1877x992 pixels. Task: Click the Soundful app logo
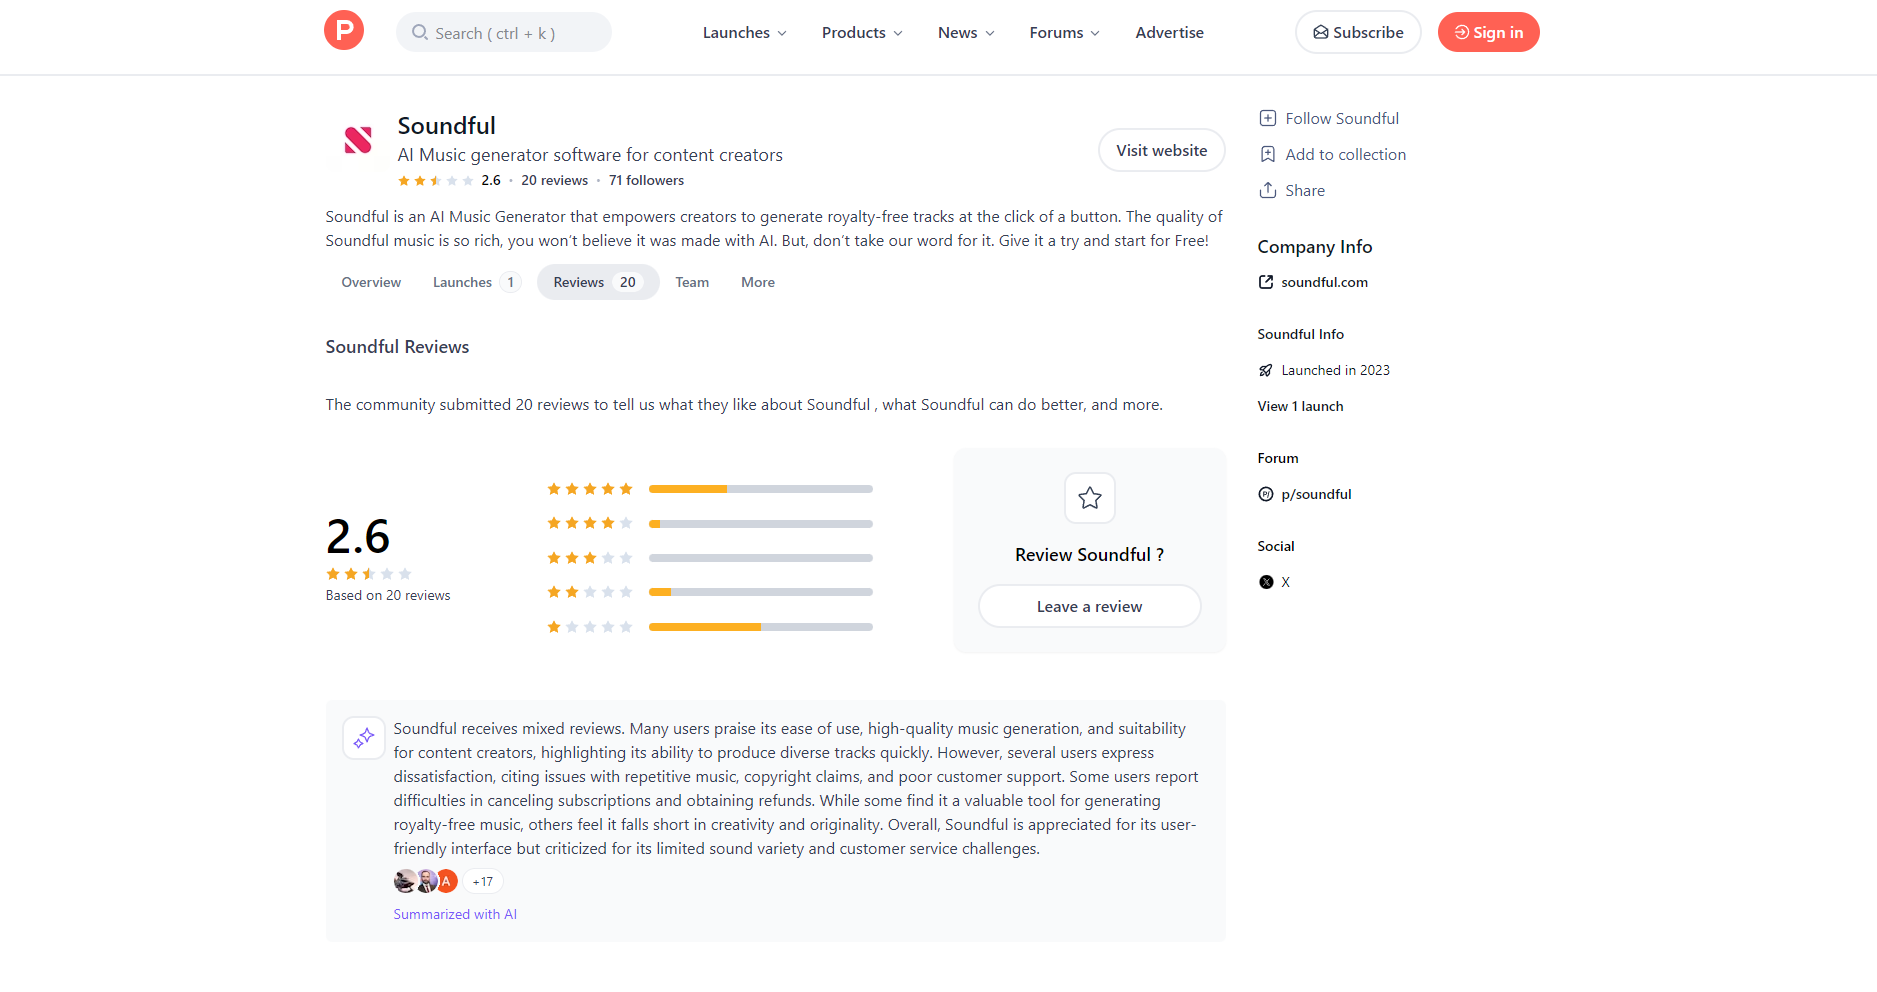tap(358, 140)
